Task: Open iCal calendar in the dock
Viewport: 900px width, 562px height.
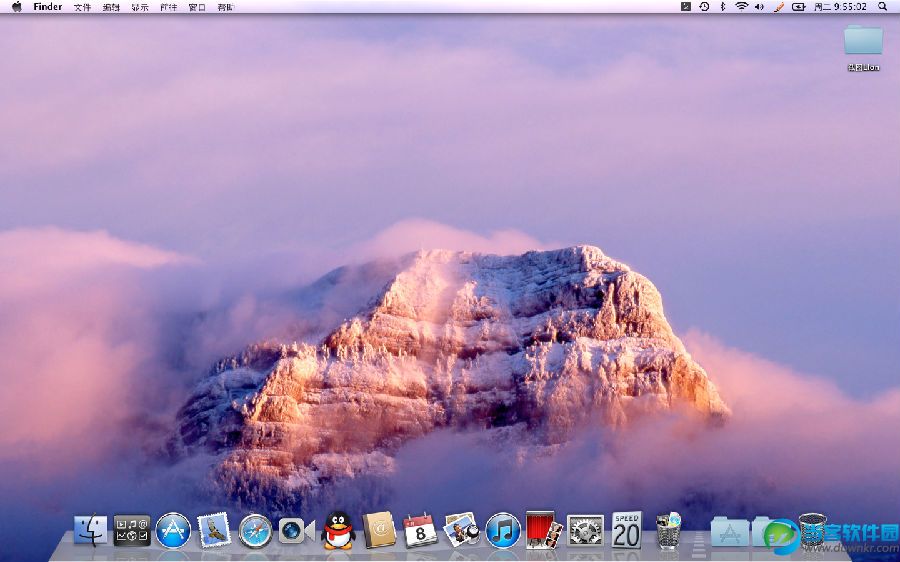Action: click(421, 530)
